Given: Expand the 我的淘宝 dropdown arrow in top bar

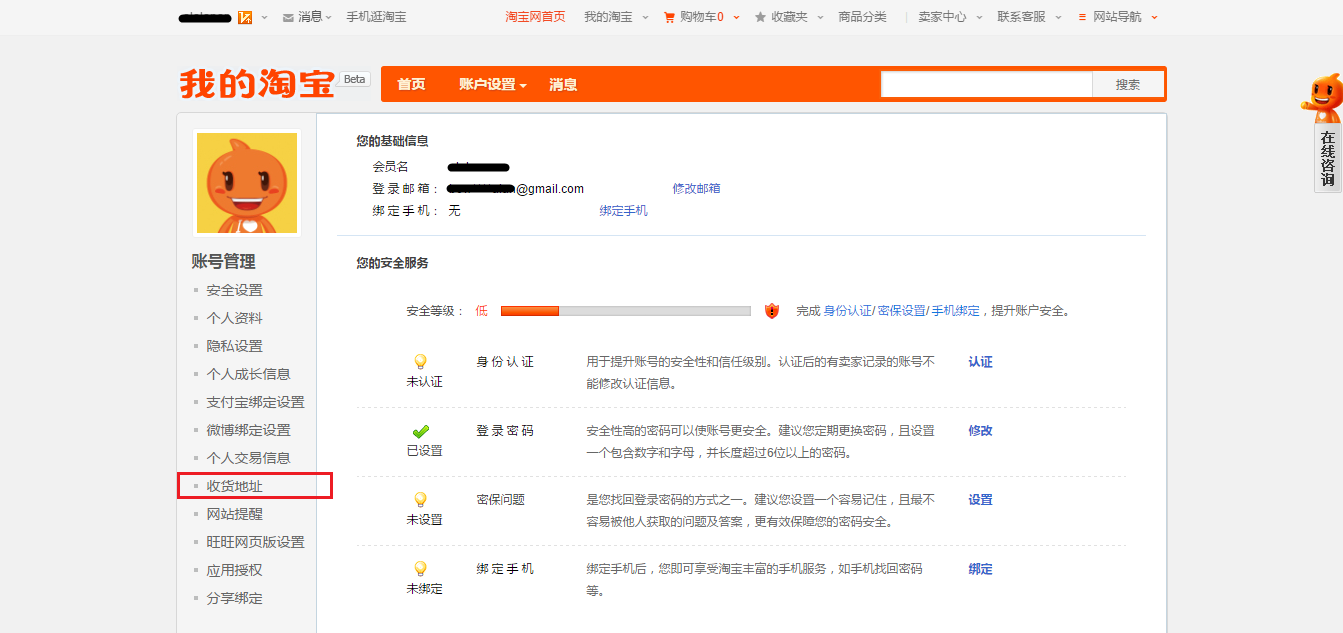Looking at the screenshot, I should tap(645, 18).
